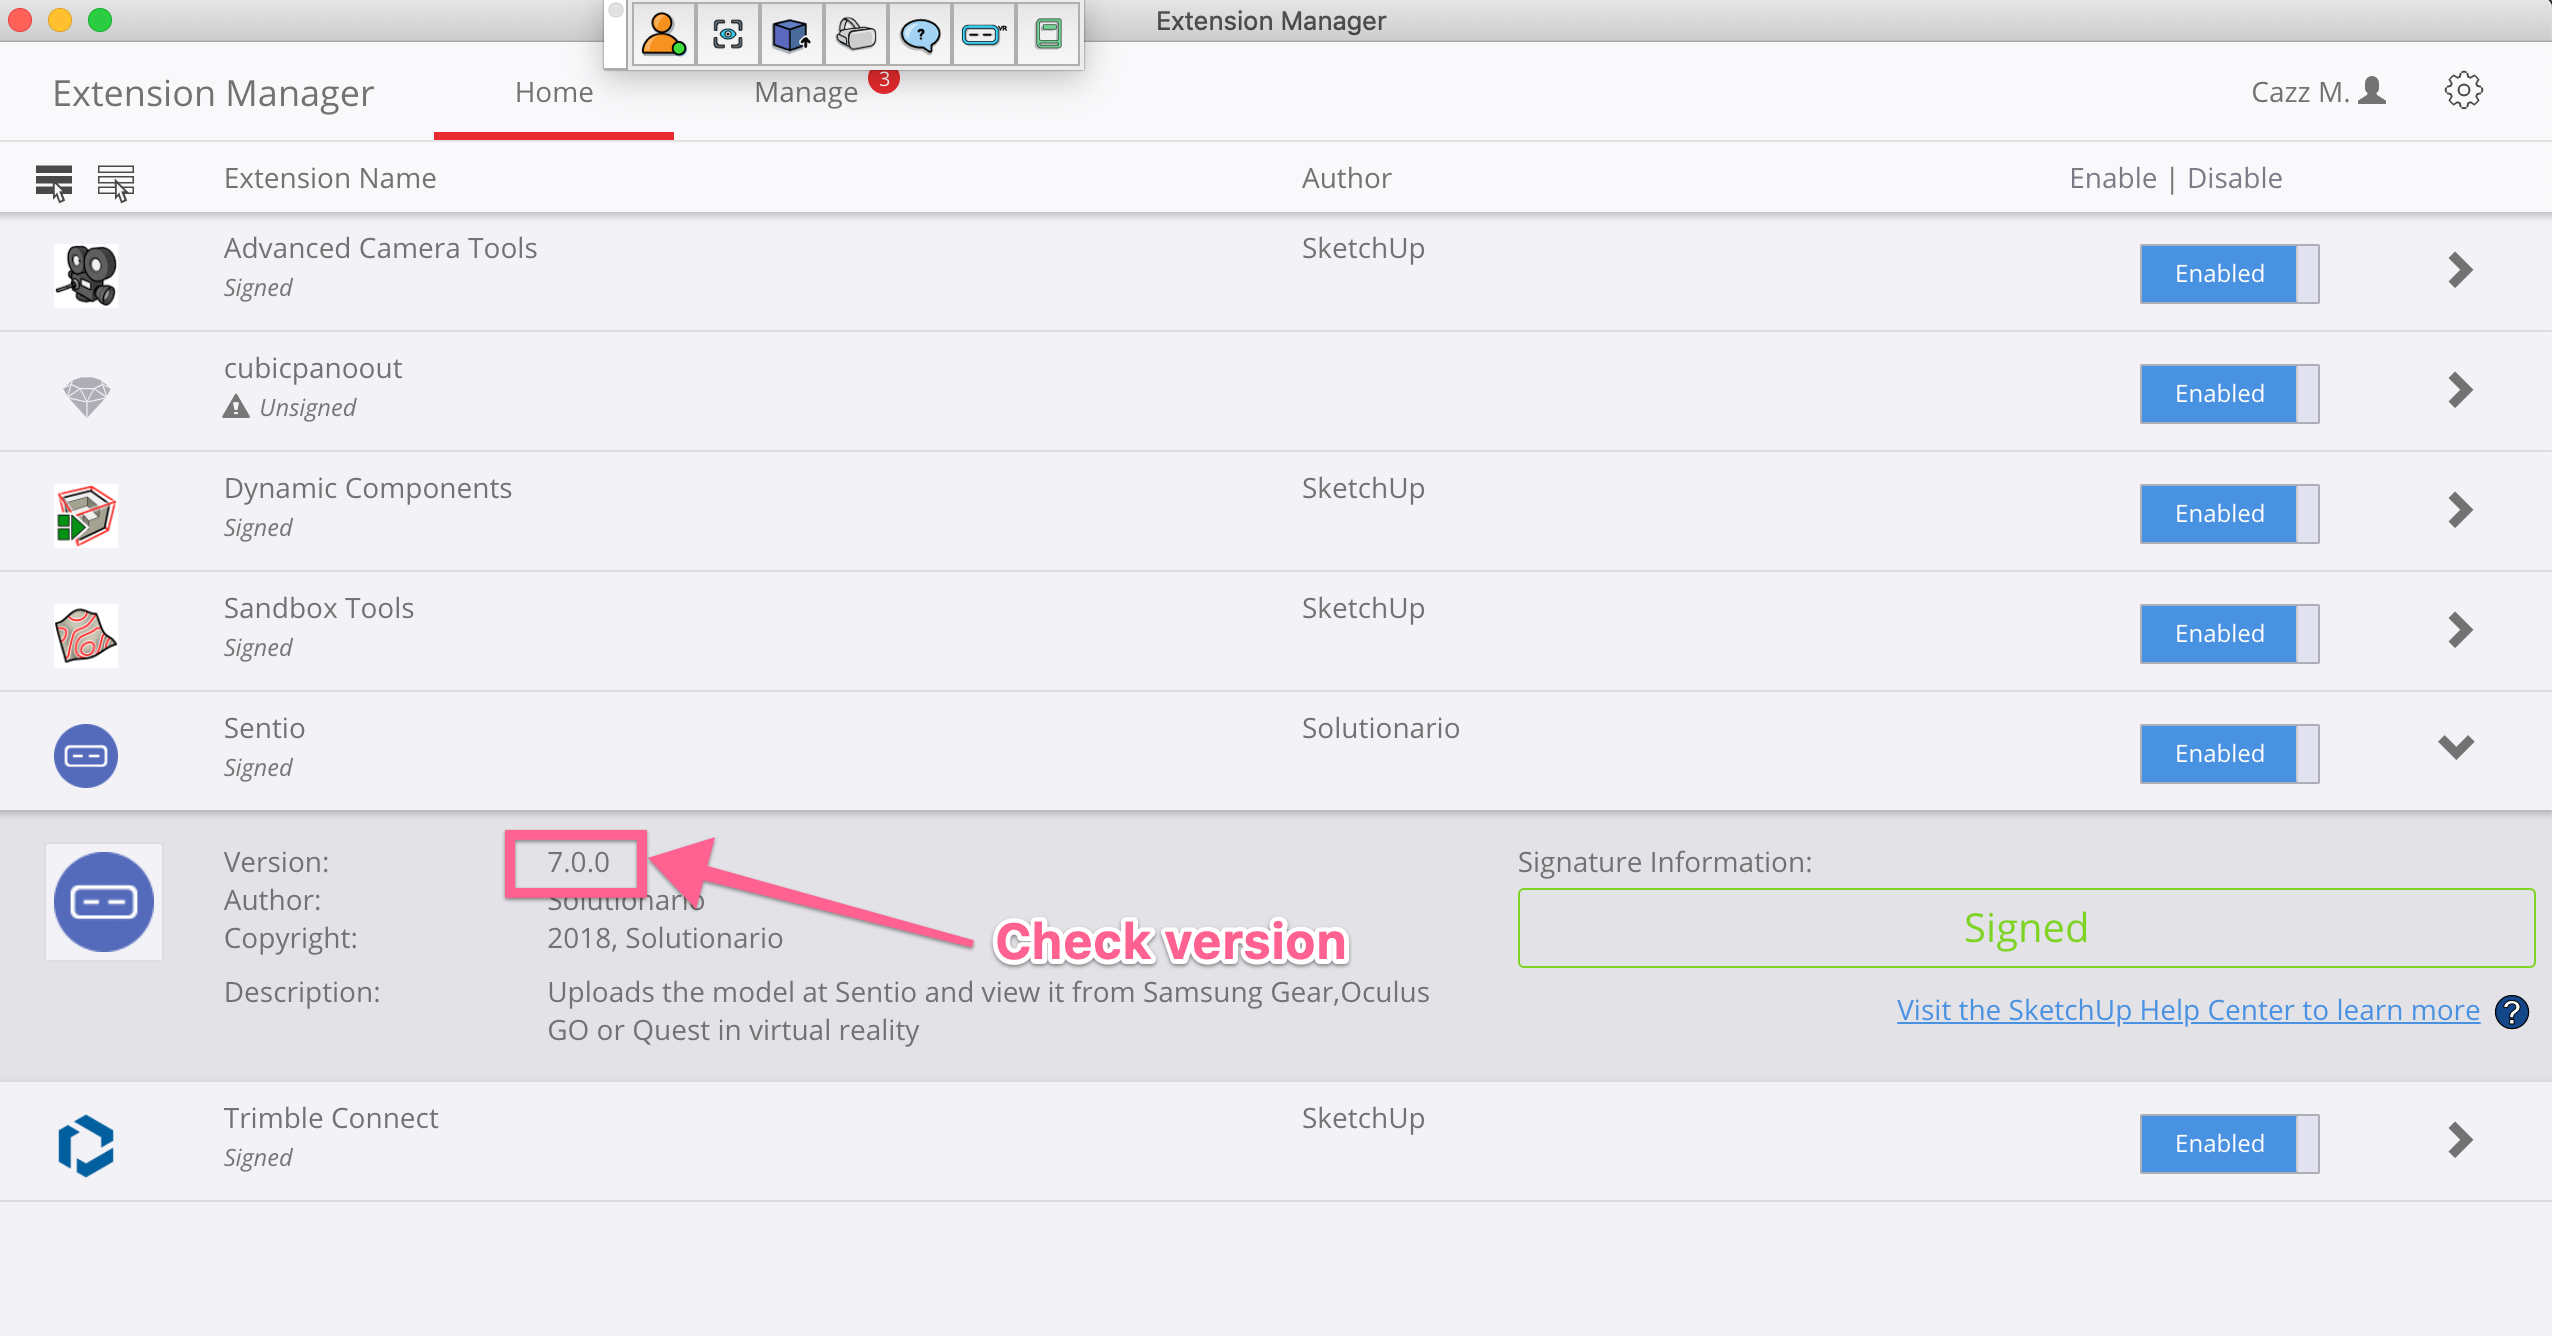Viewport: 2552px width, 1336px height.
Task: Select the Sentio extension name
Action: [x=265, y=728]
